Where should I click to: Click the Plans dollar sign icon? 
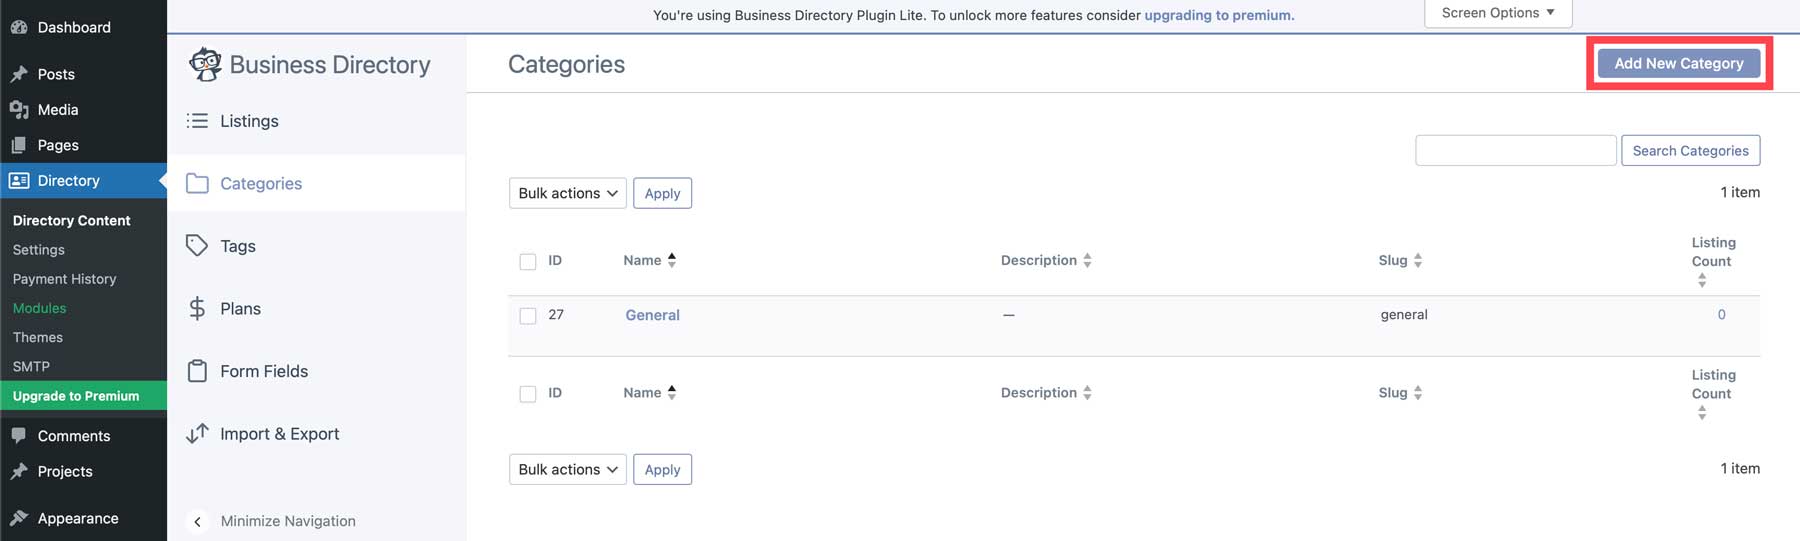(197, 308)
